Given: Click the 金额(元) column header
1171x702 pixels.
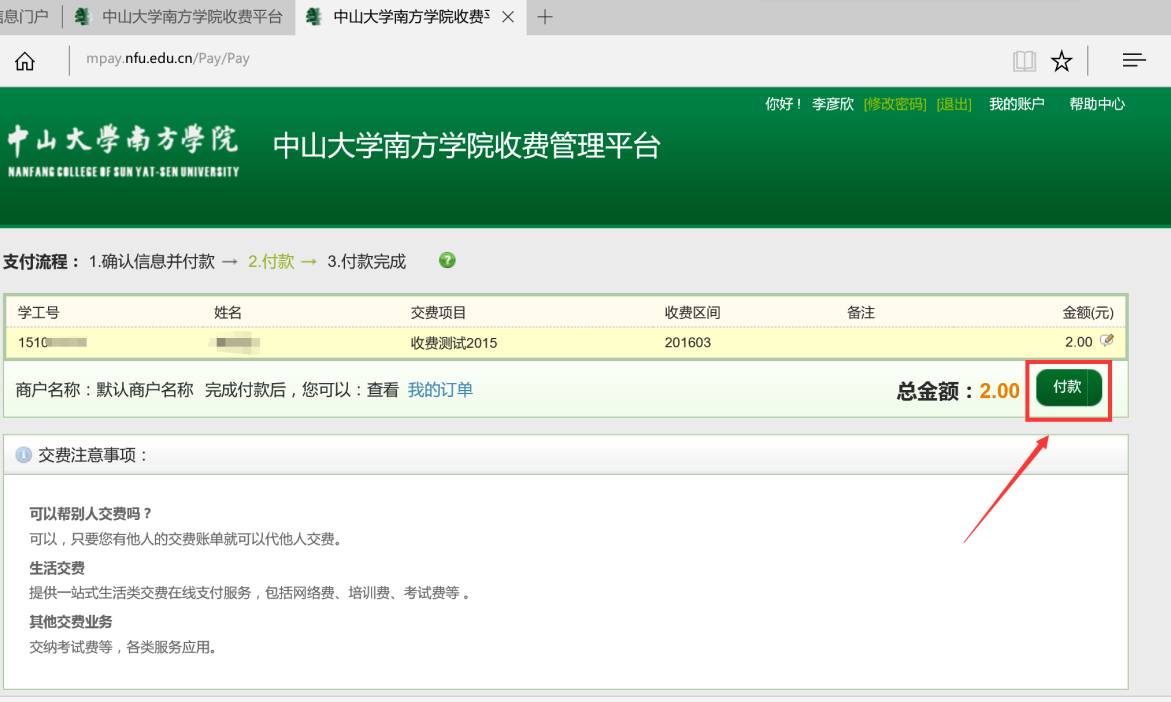Looking at the screenshot, I should (x=1087, y=312).
